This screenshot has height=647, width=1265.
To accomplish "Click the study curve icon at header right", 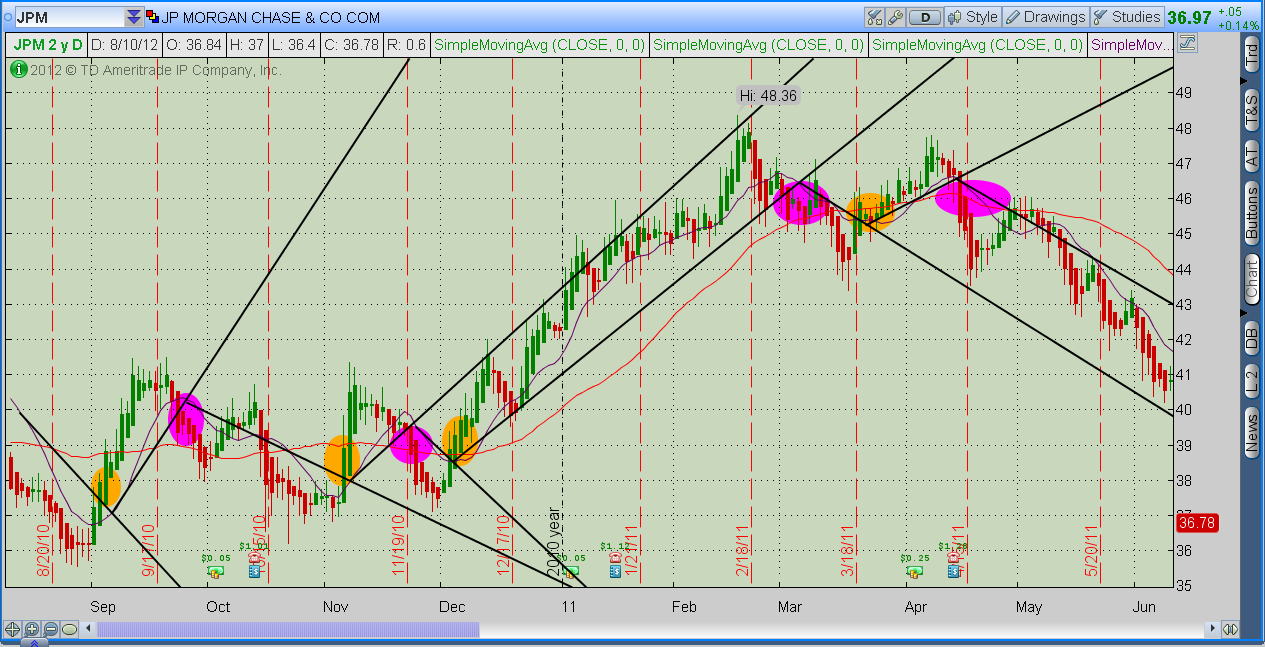I will 1187,43.
